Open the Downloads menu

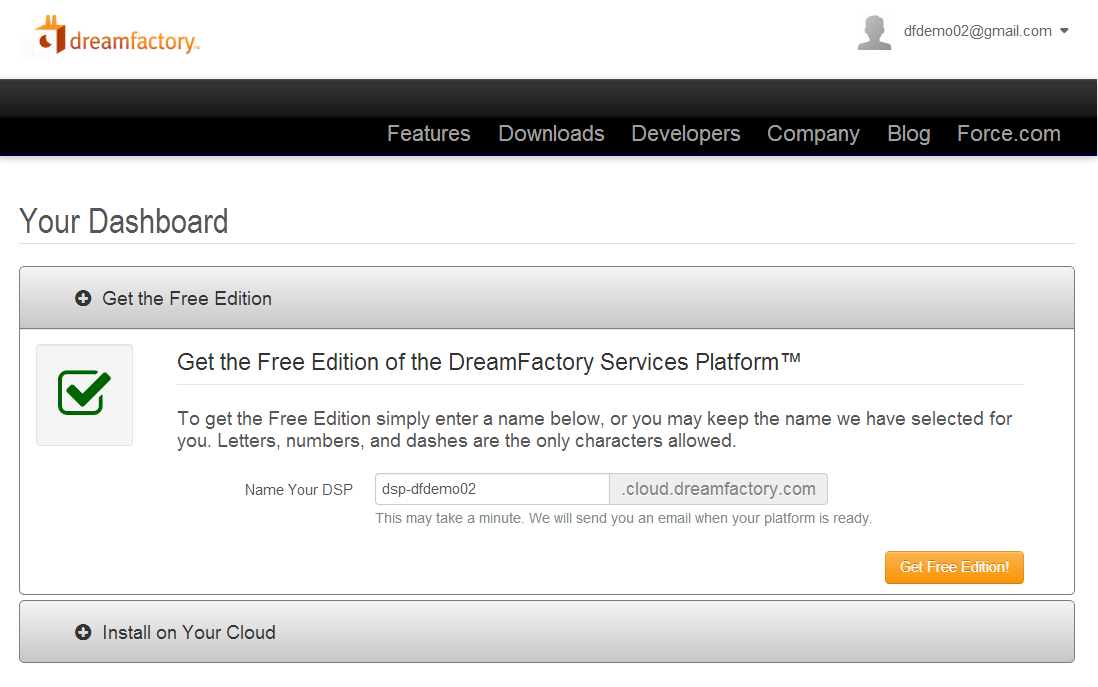click(x=551, y=133)
